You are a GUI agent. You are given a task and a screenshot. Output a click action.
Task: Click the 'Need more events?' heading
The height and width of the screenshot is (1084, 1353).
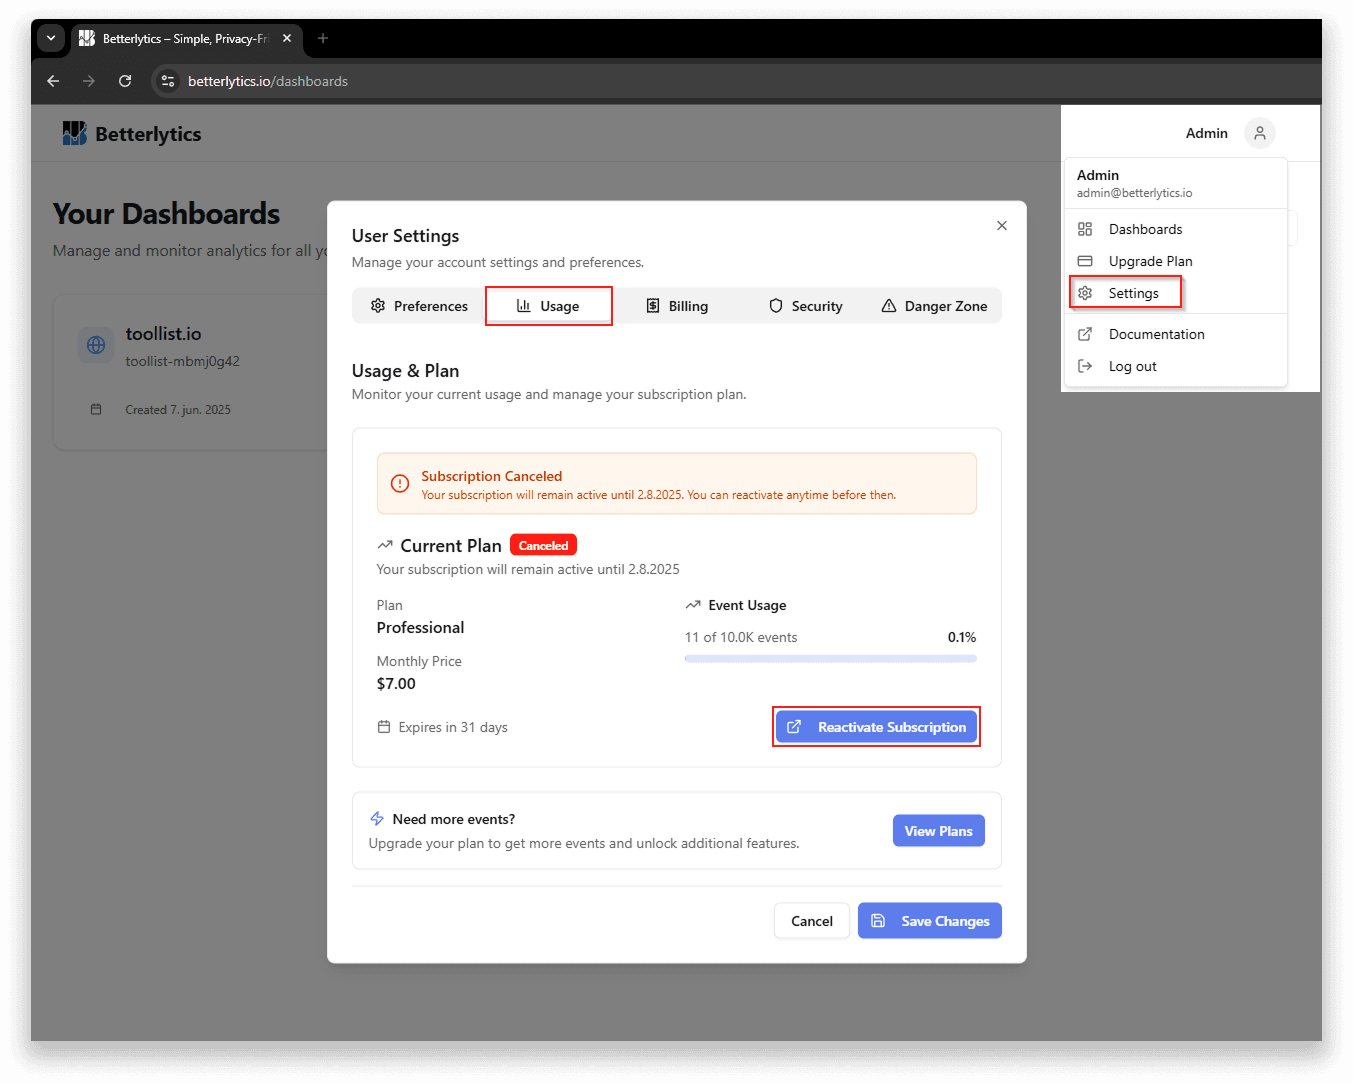454,819
